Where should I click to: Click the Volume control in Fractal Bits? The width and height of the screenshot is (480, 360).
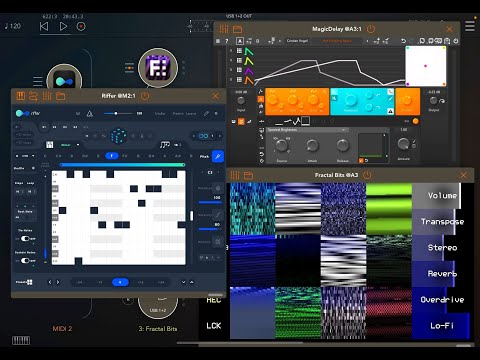click(x=437, y=196)
